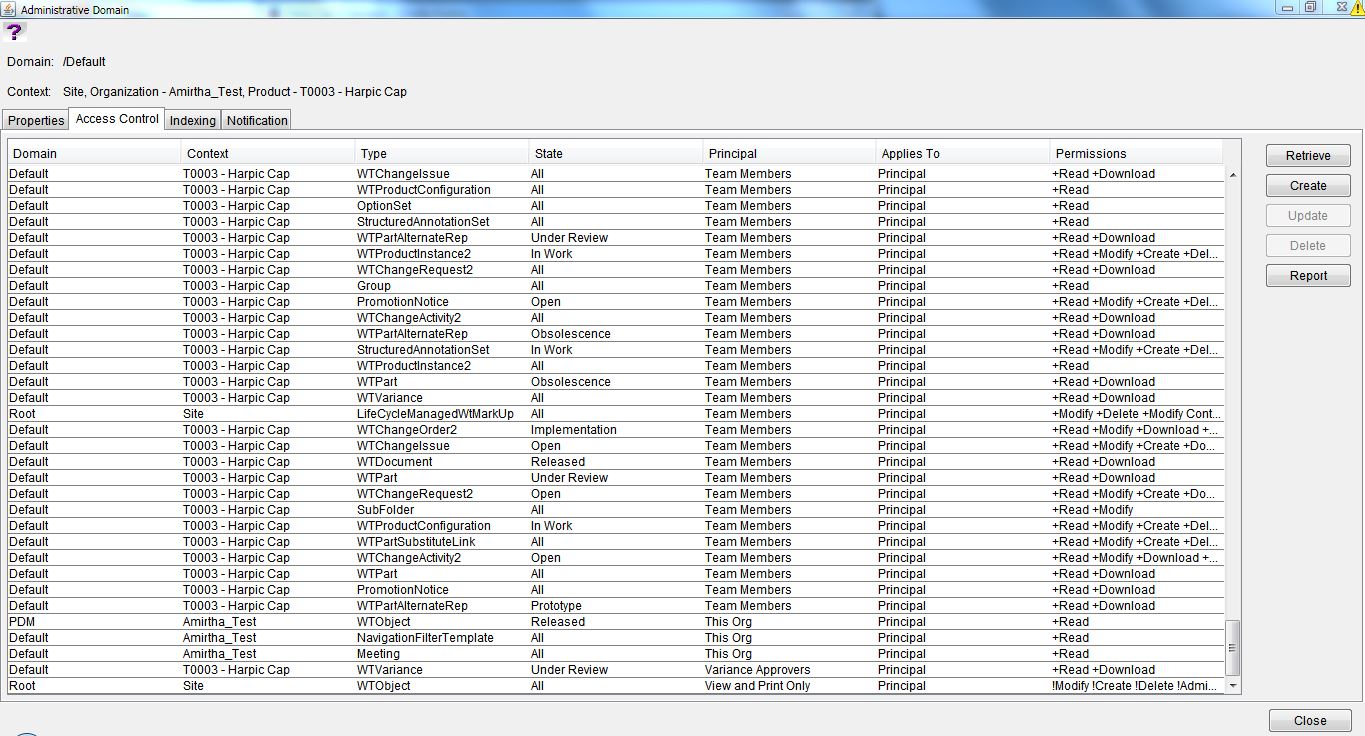Click the Retrieve button
The image size is (1365, 736).
1308,156
